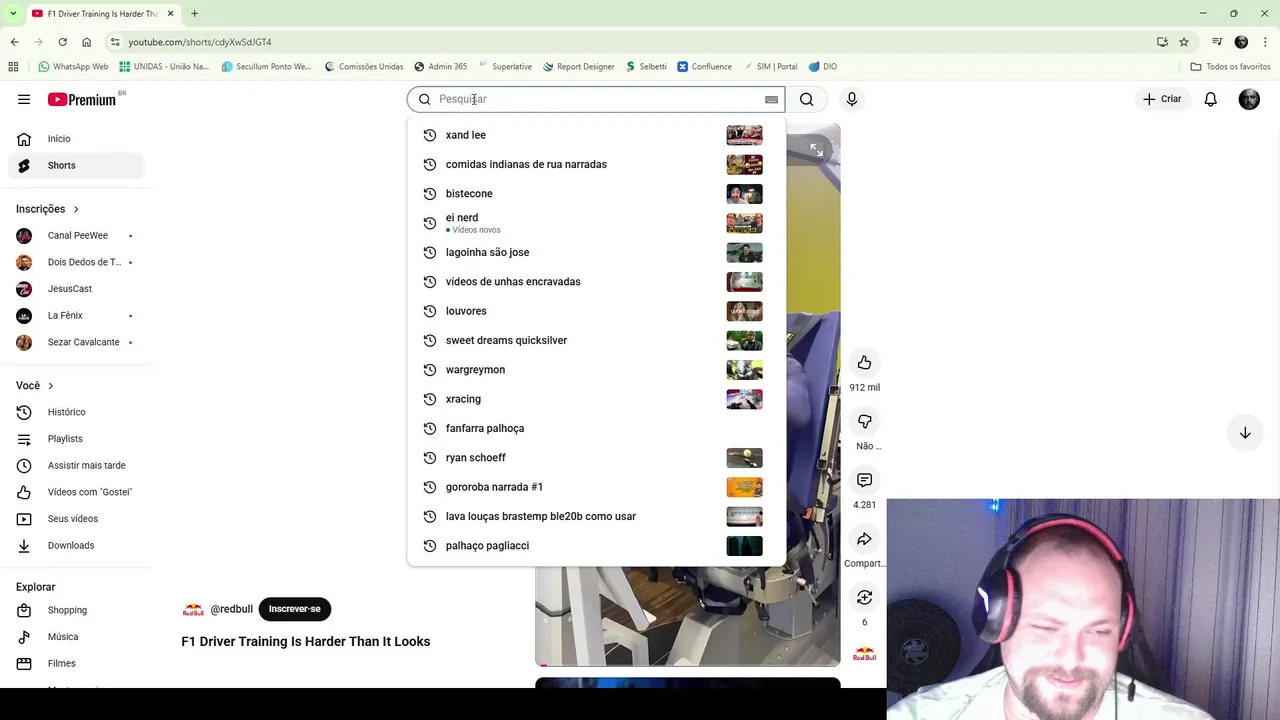Click the browser address bar URL
This screenshot has height=720, width=1280.
(x=200, y=42)
